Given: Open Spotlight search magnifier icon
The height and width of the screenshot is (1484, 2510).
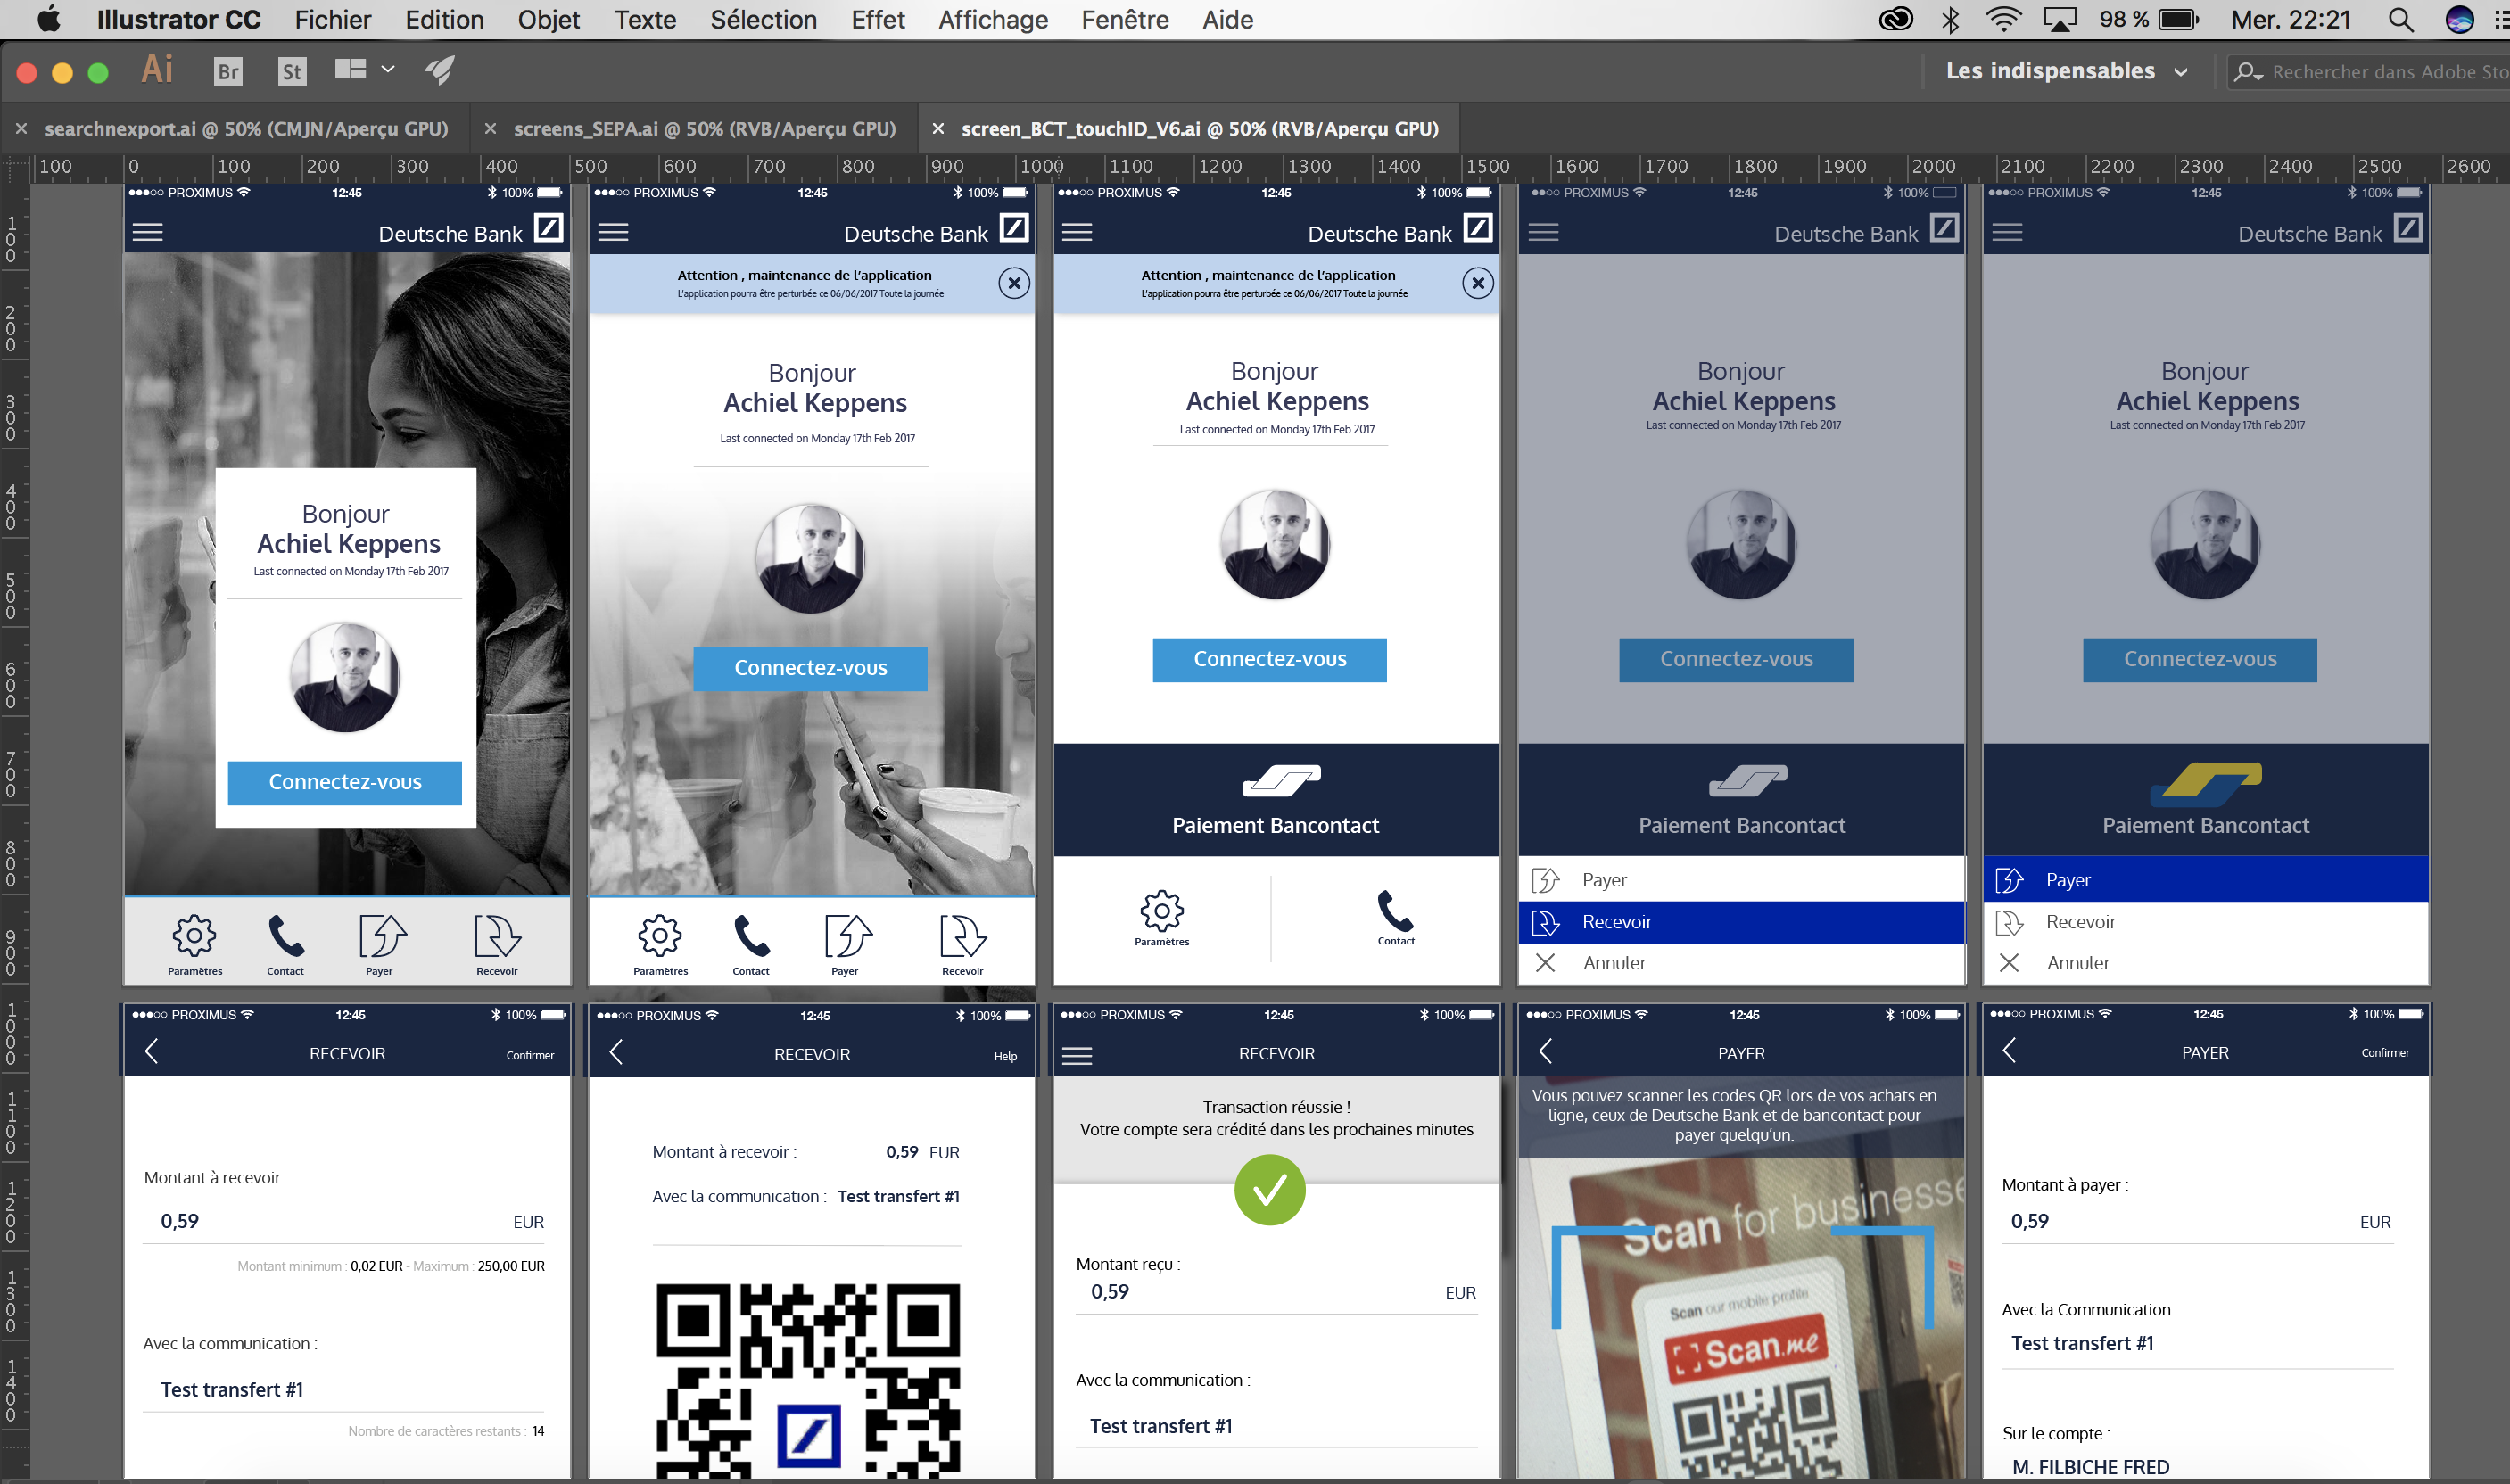Looking at the screenshot, I should [2400, 19].
